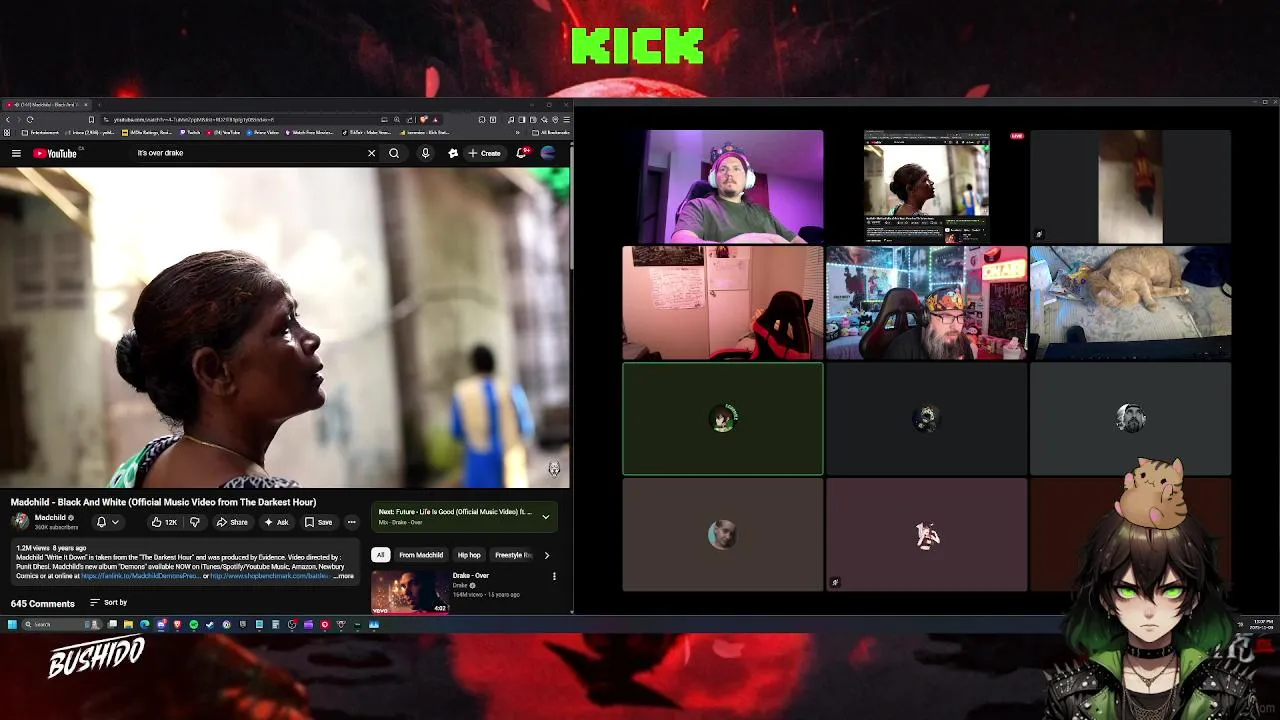1280x720 pixels.
Task: Click the YouTube page vertical scrollbar
Action: click(571, 205)
